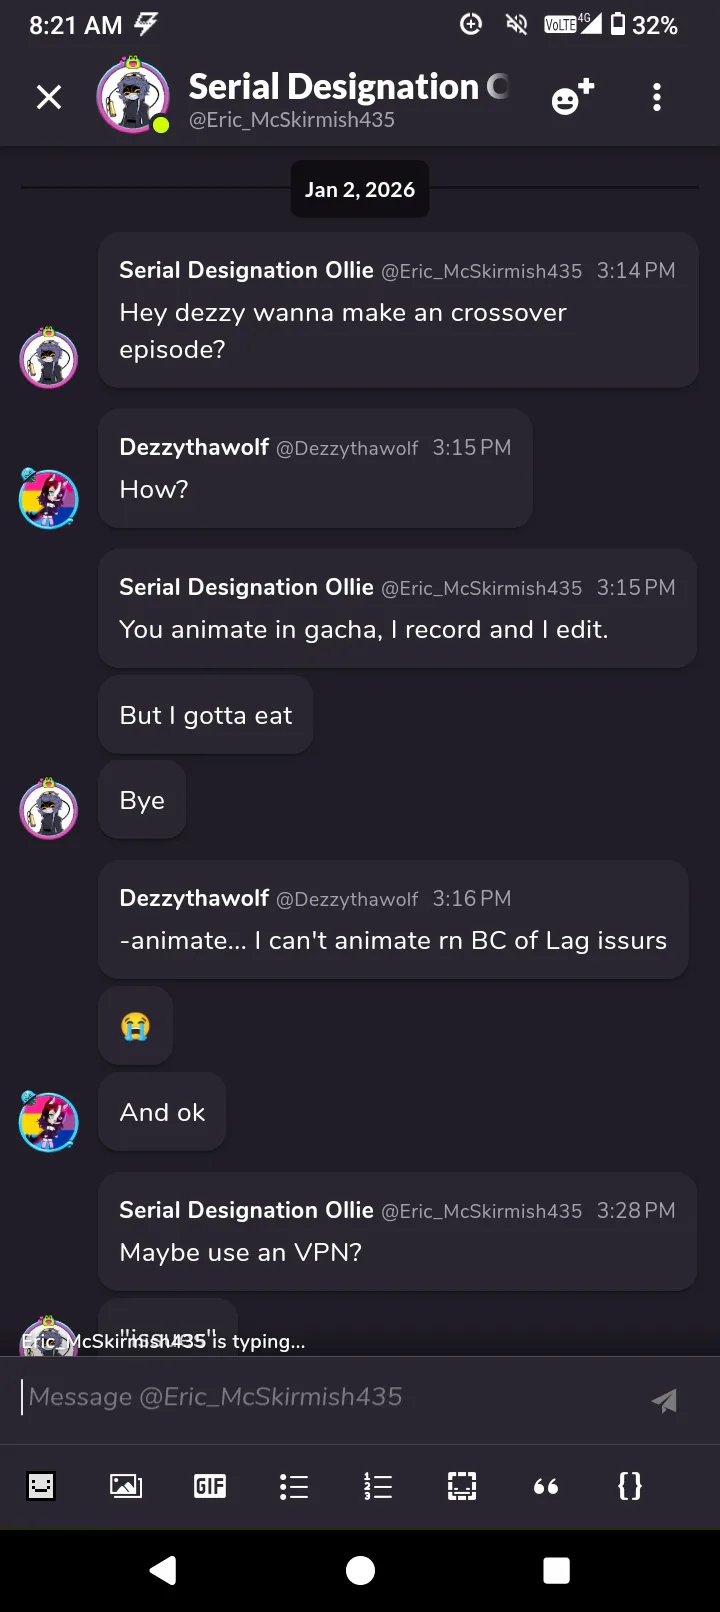Tap the crying emoji message bubble
This screenshot has height=1612, width=720.
pyautogui.click(x=135, y=1026)
